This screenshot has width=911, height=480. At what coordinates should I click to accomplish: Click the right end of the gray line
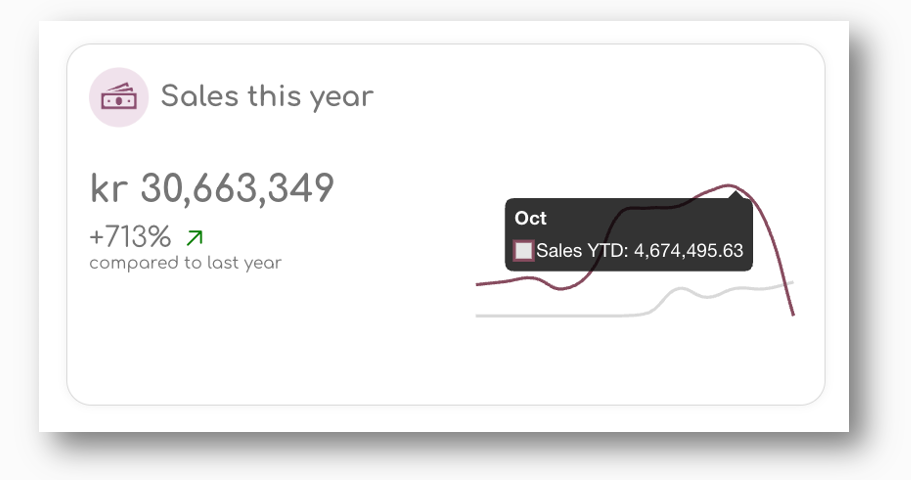coord(791,282)
